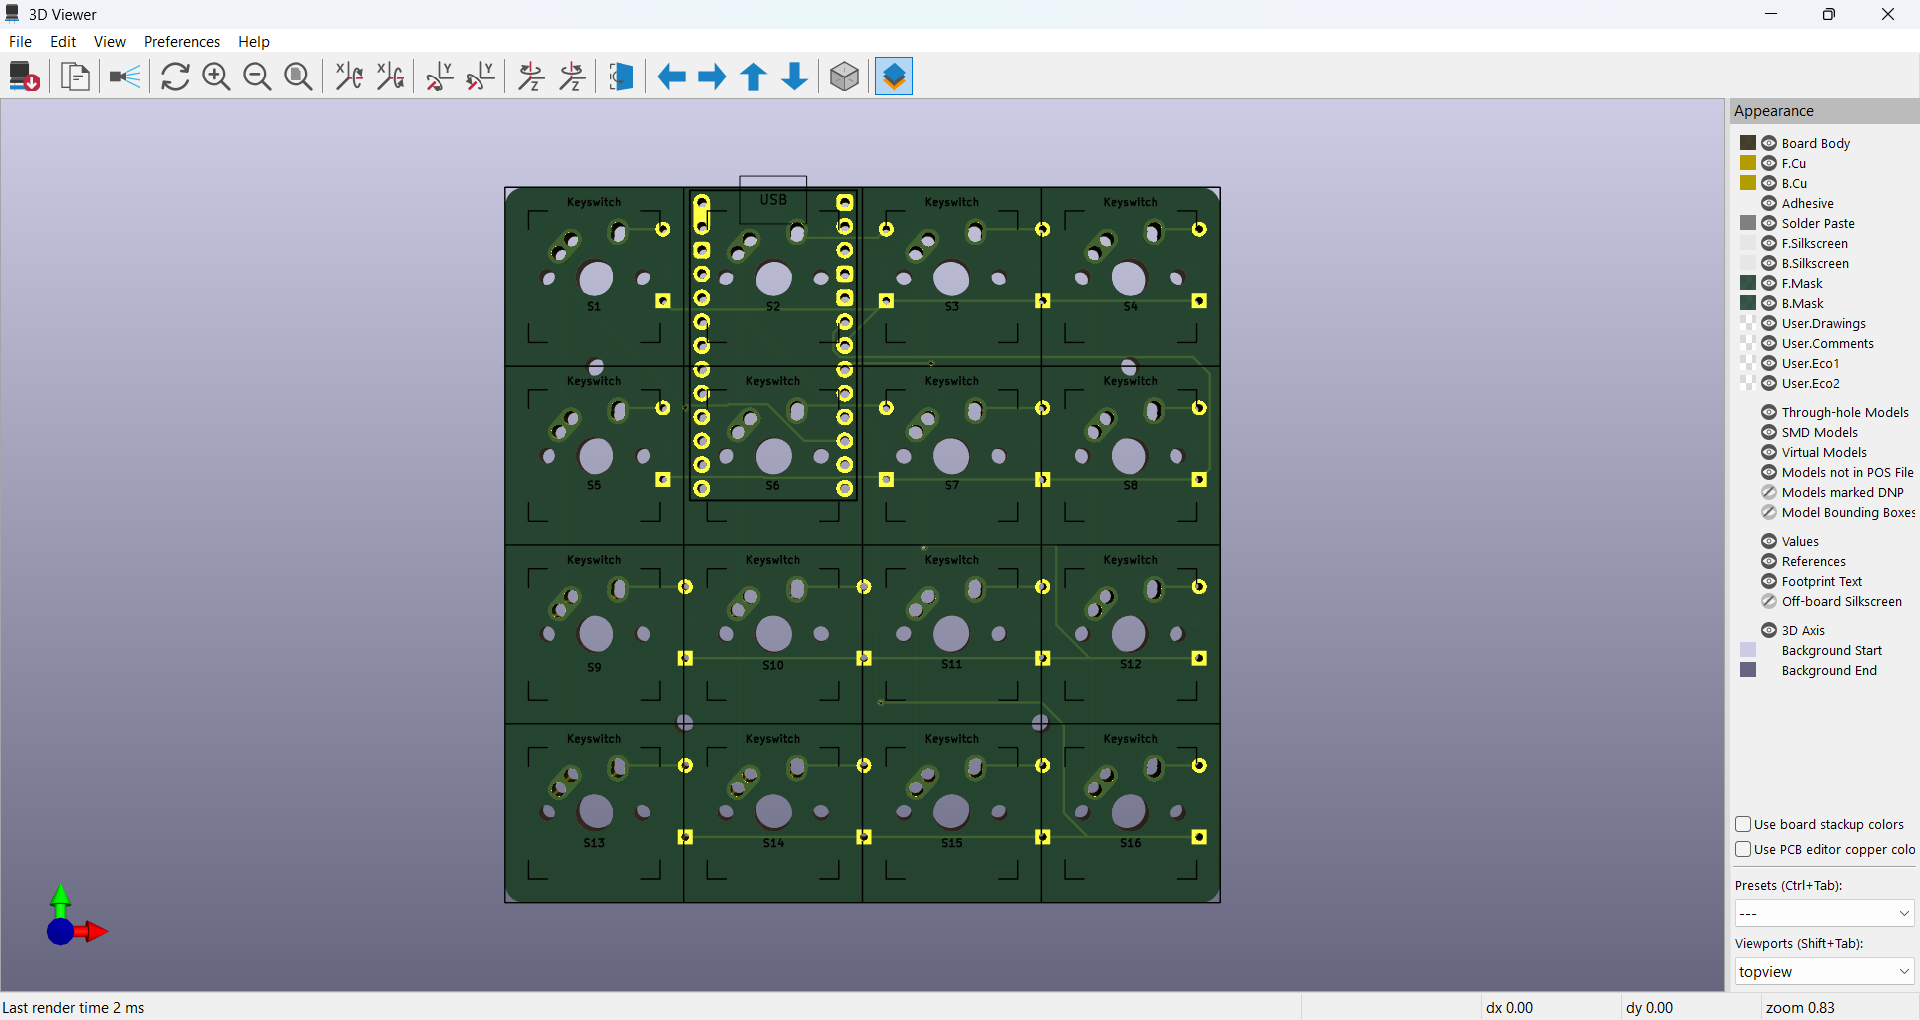Click the Flip board view icon

621,77
